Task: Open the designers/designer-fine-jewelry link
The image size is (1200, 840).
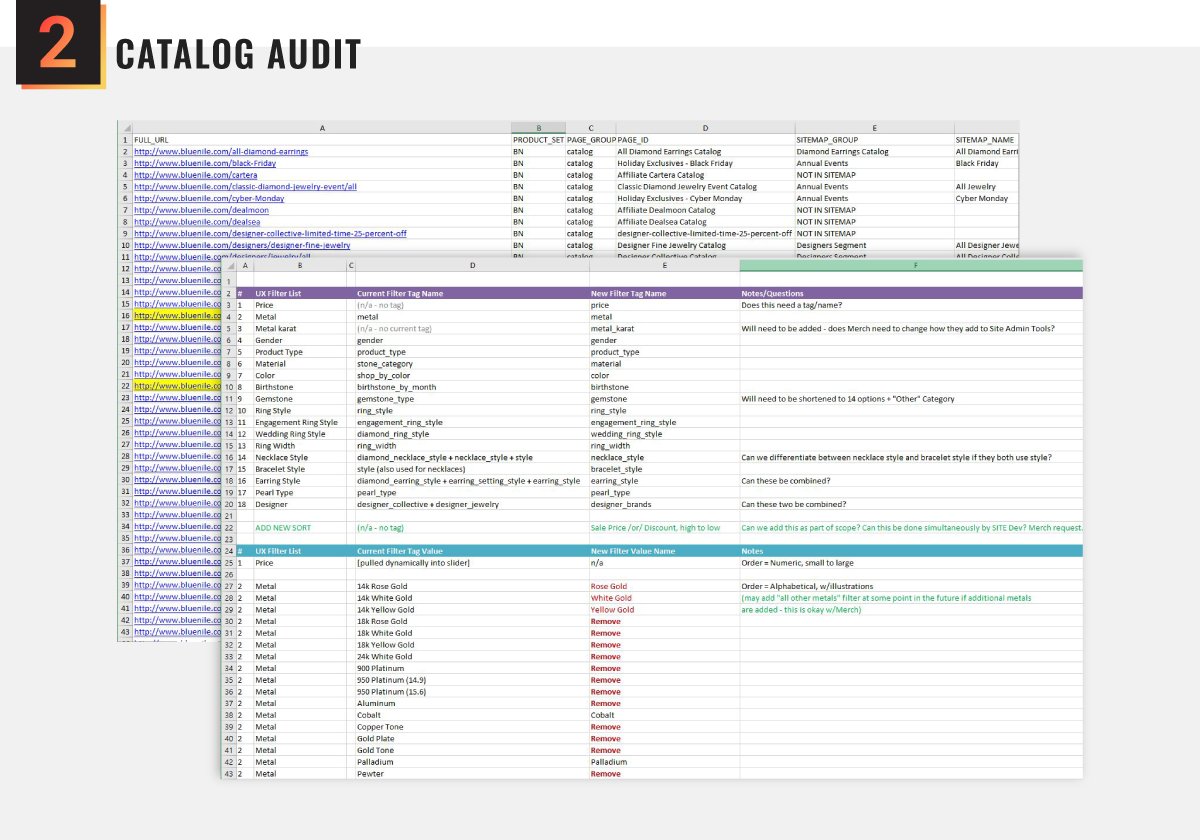Action: 242,245
